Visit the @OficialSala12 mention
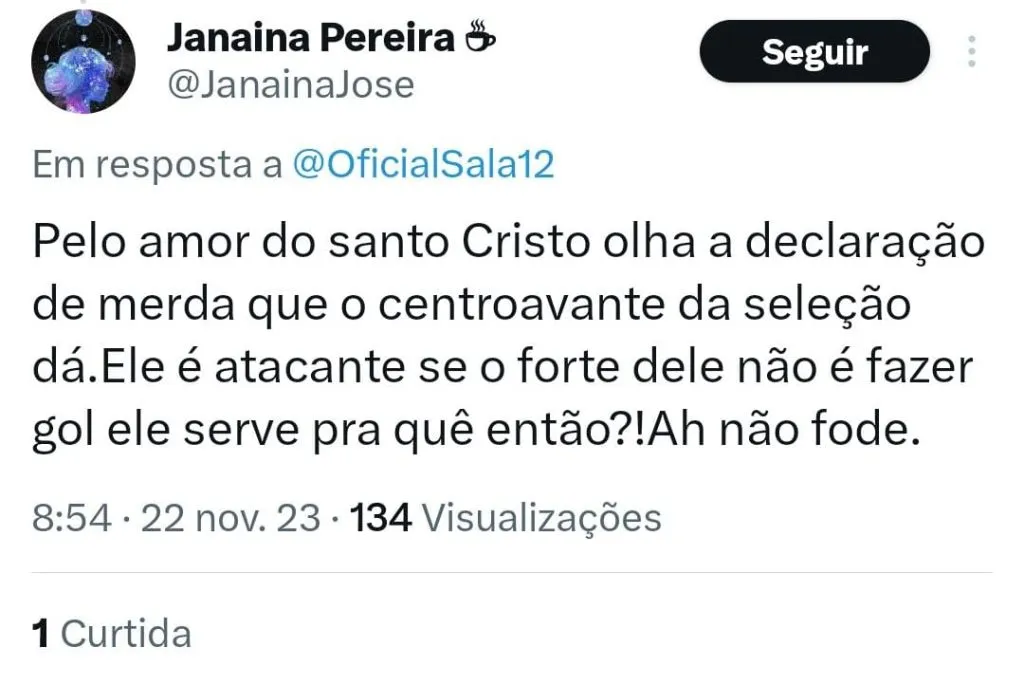Viewport: 1024px width, 684px height. tap(422, 165)
